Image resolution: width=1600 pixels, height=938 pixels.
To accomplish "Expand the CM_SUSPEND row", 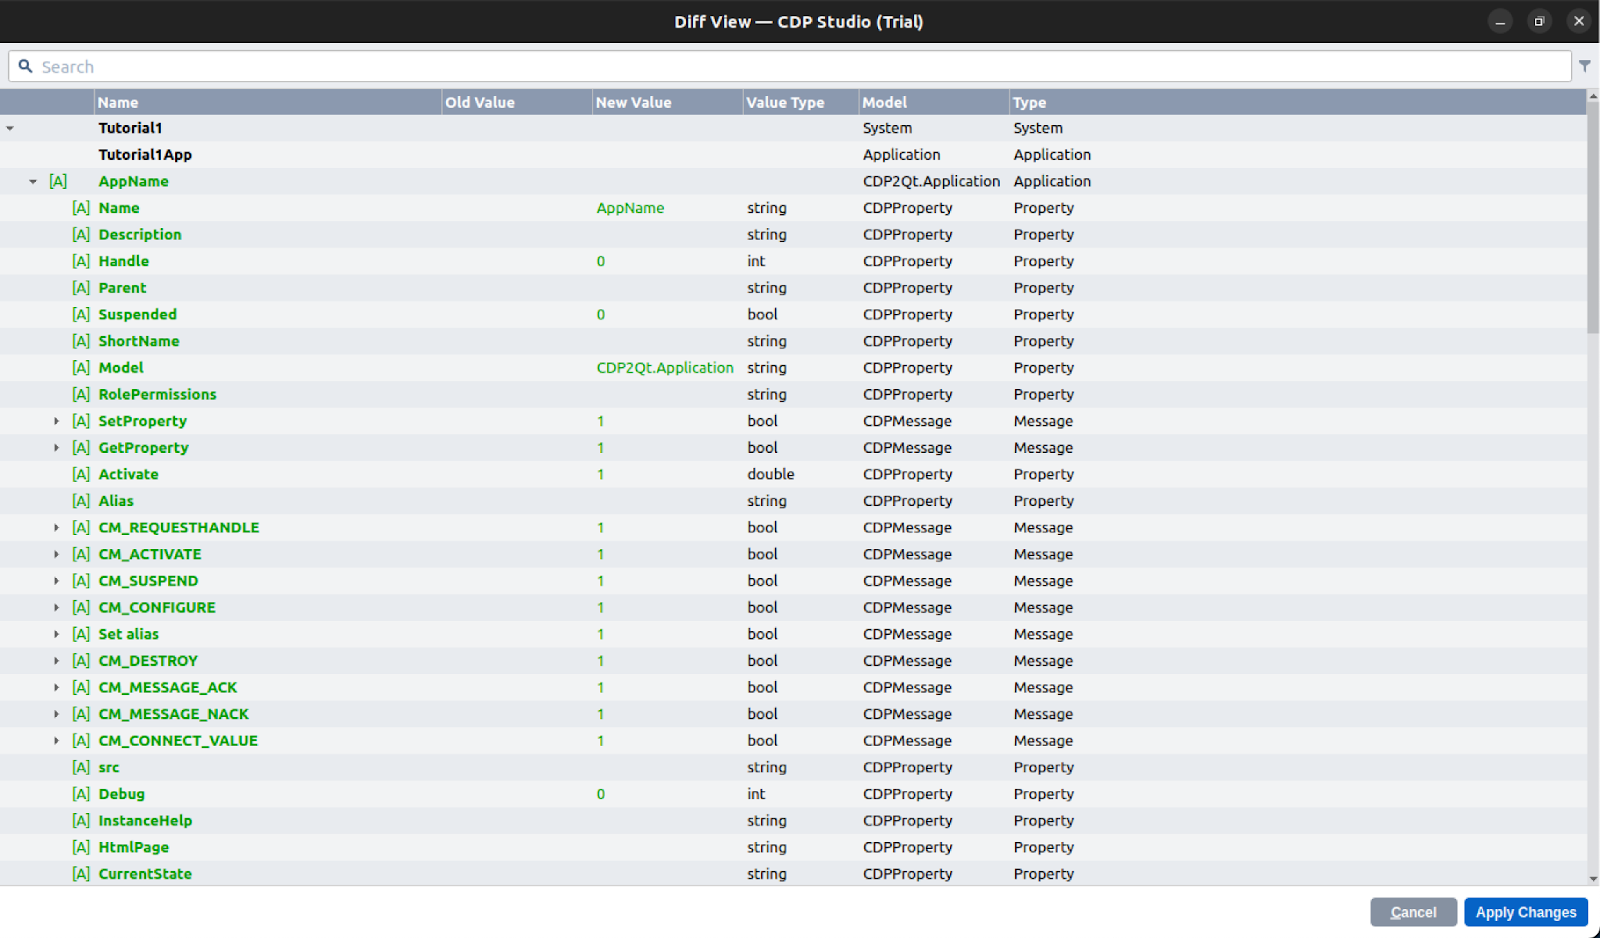I will pyautogui.click(x=56, y=581).
